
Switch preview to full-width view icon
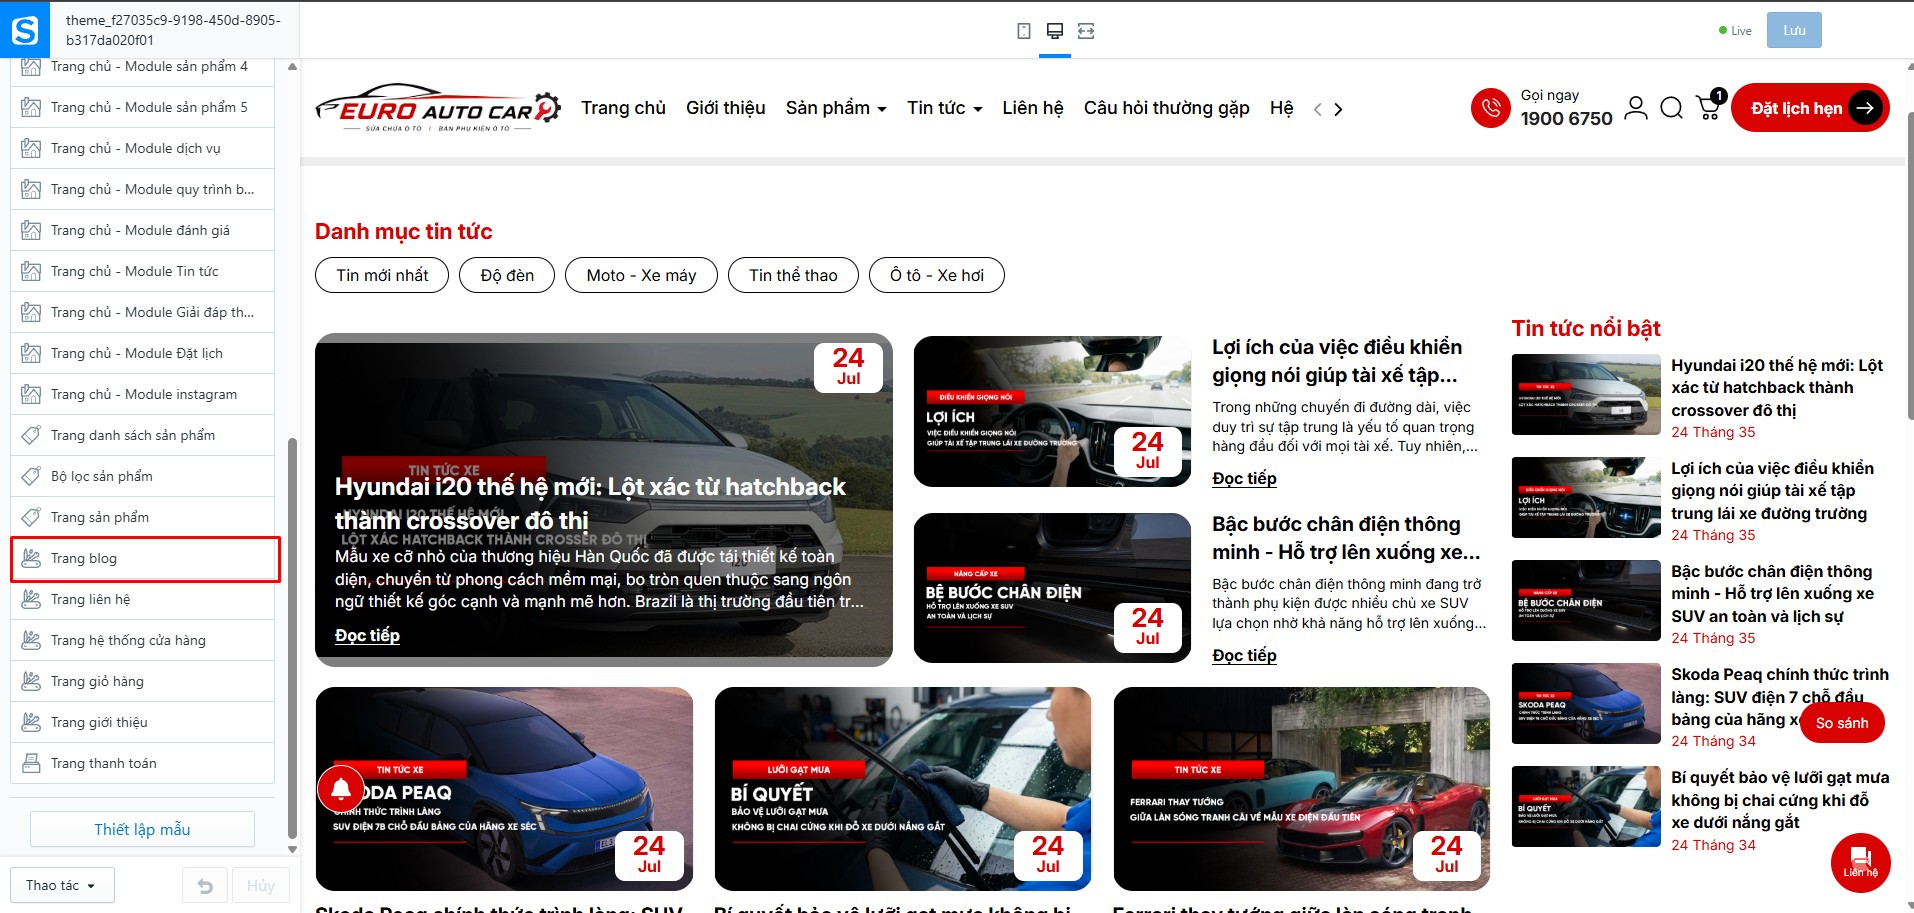(1086, 31)
